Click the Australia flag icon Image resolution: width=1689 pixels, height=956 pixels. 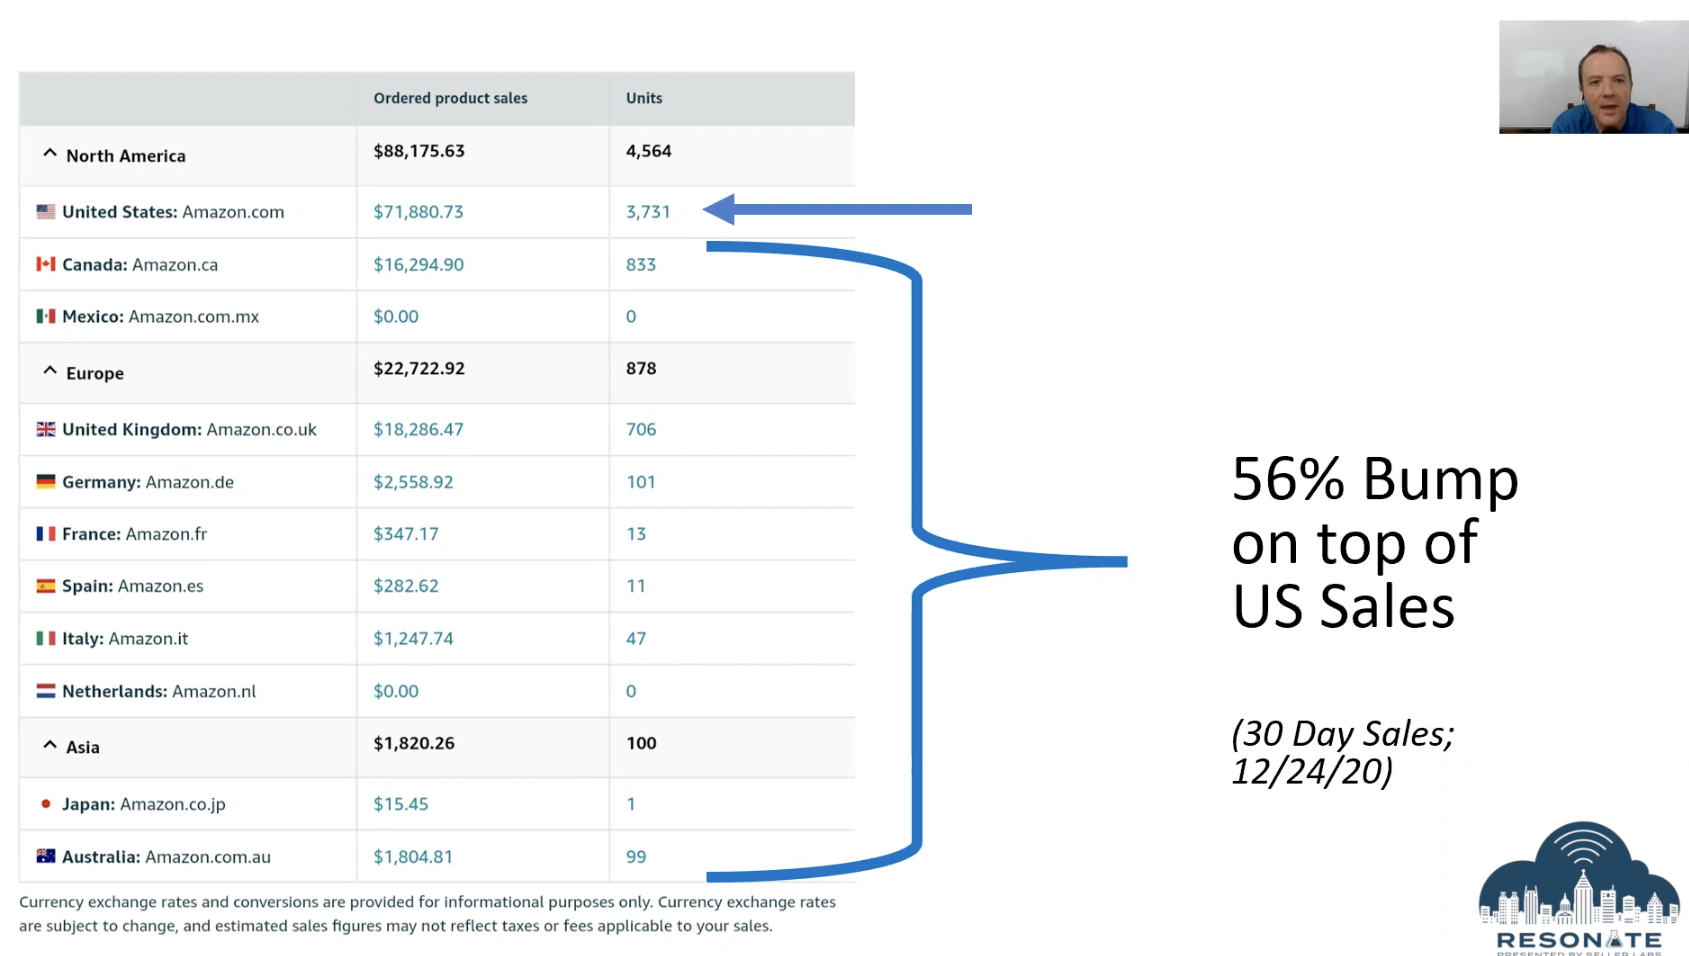[x=46, y=856]
